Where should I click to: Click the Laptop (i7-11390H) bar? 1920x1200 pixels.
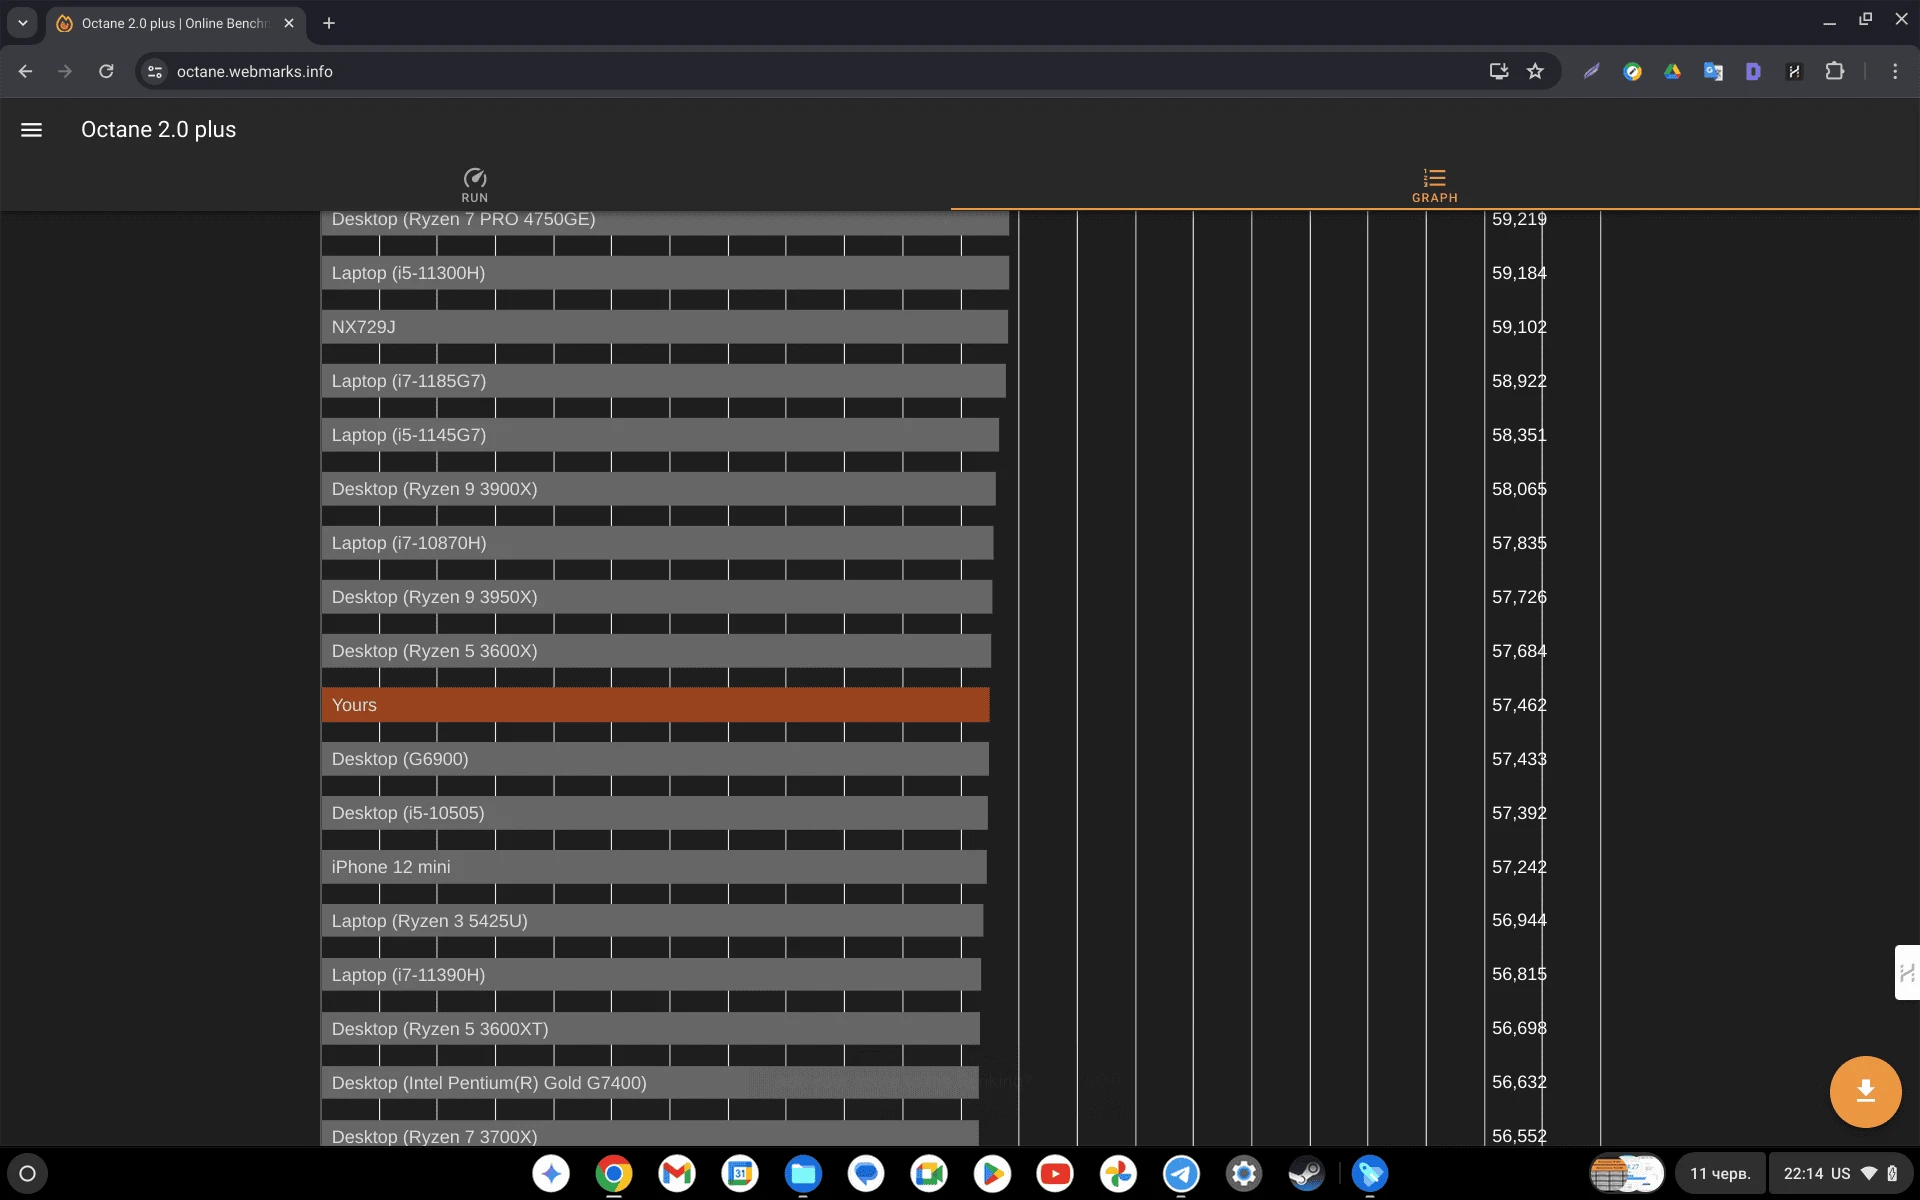click(x=651, y=975)
